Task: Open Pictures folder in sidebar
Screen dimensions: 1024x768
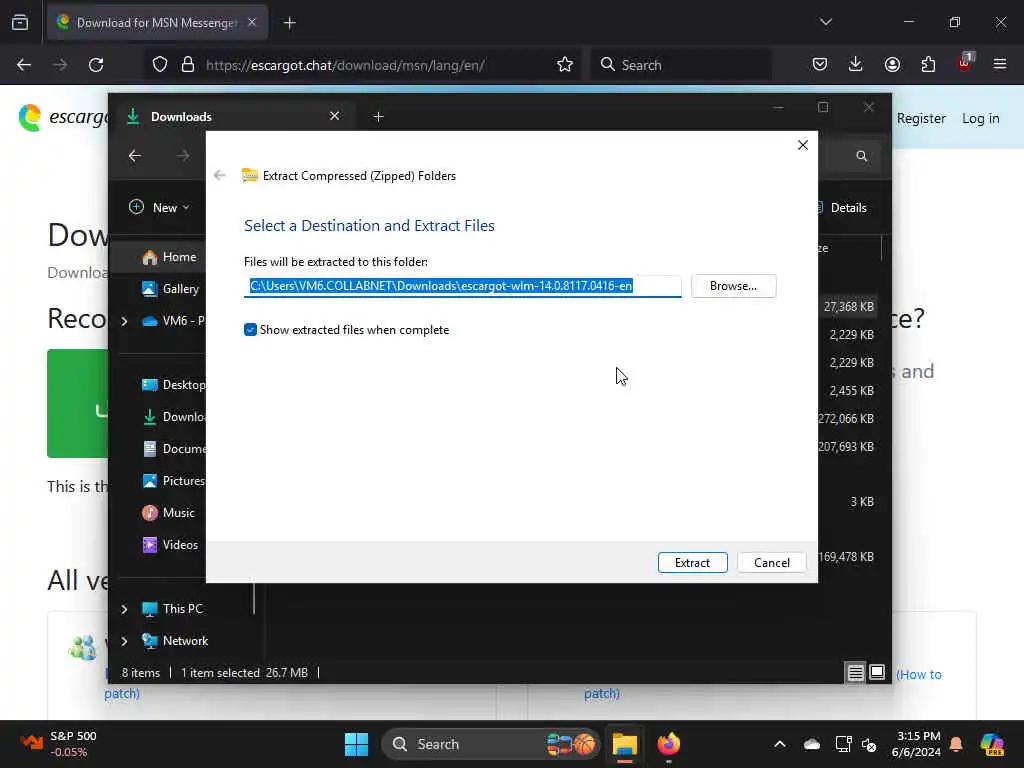Action: [173, 481]
